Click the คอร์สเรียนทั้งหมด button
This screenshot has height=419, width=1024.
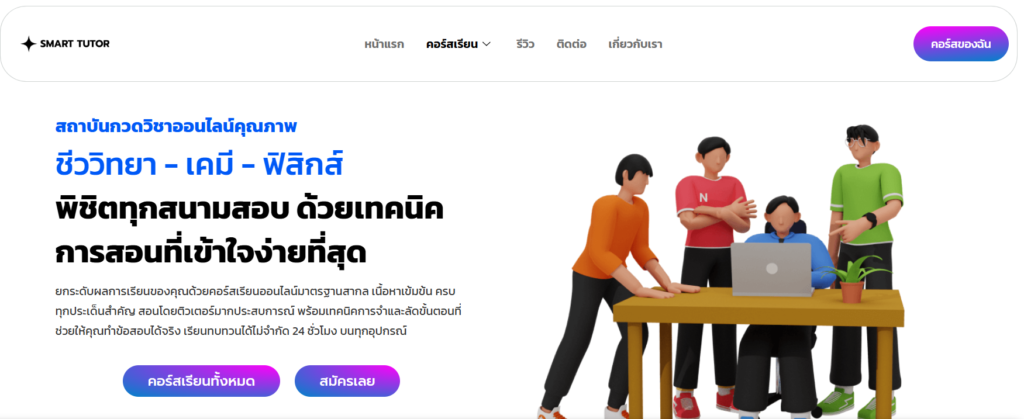click(x=201, y=381)
